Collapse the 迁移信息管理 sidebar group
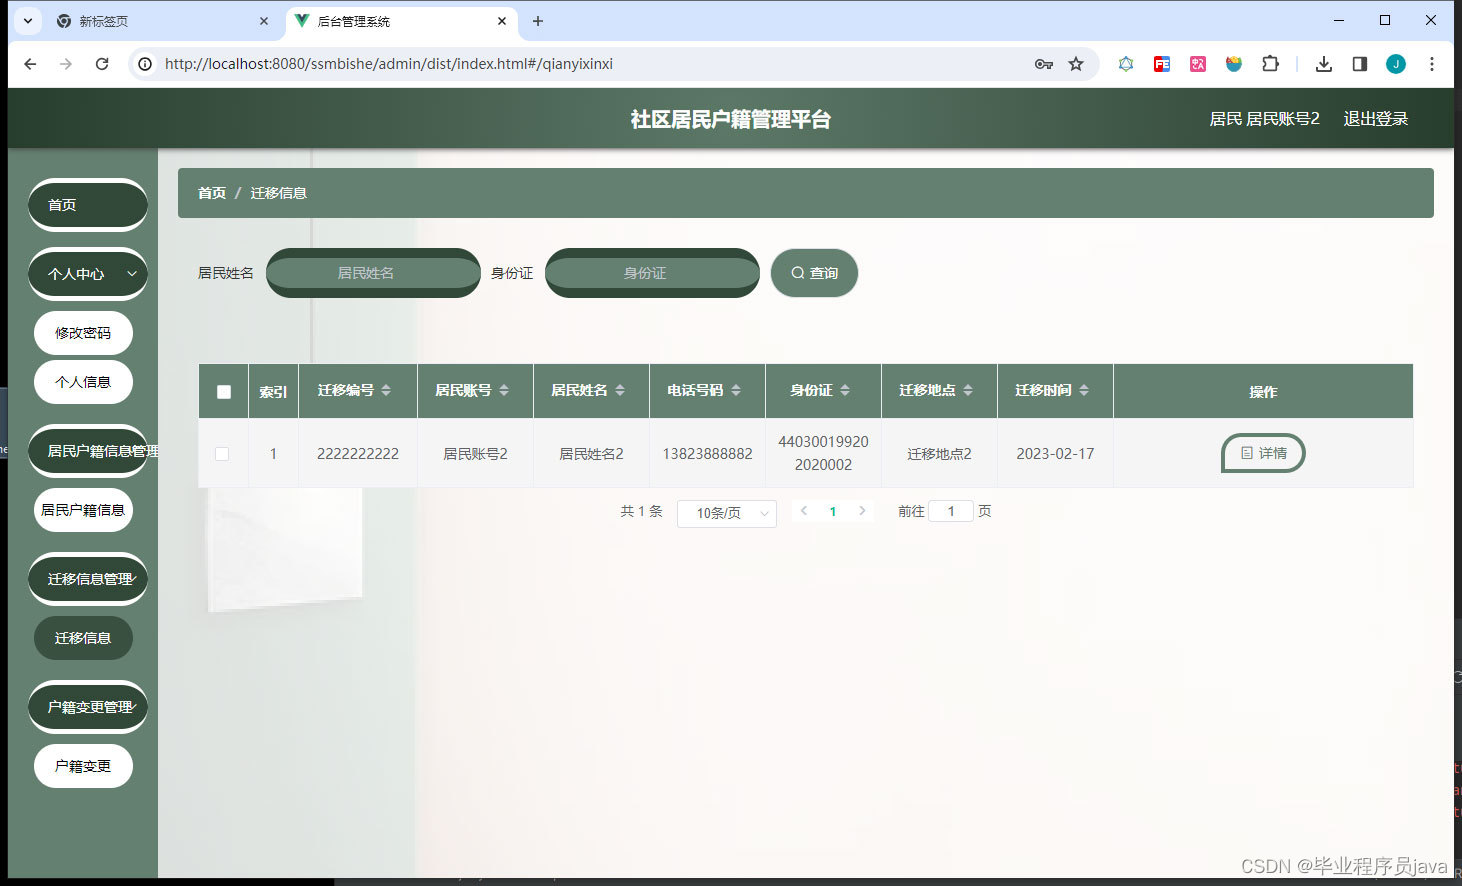This screenshot has width=1462, height=886. pos(88,578)
